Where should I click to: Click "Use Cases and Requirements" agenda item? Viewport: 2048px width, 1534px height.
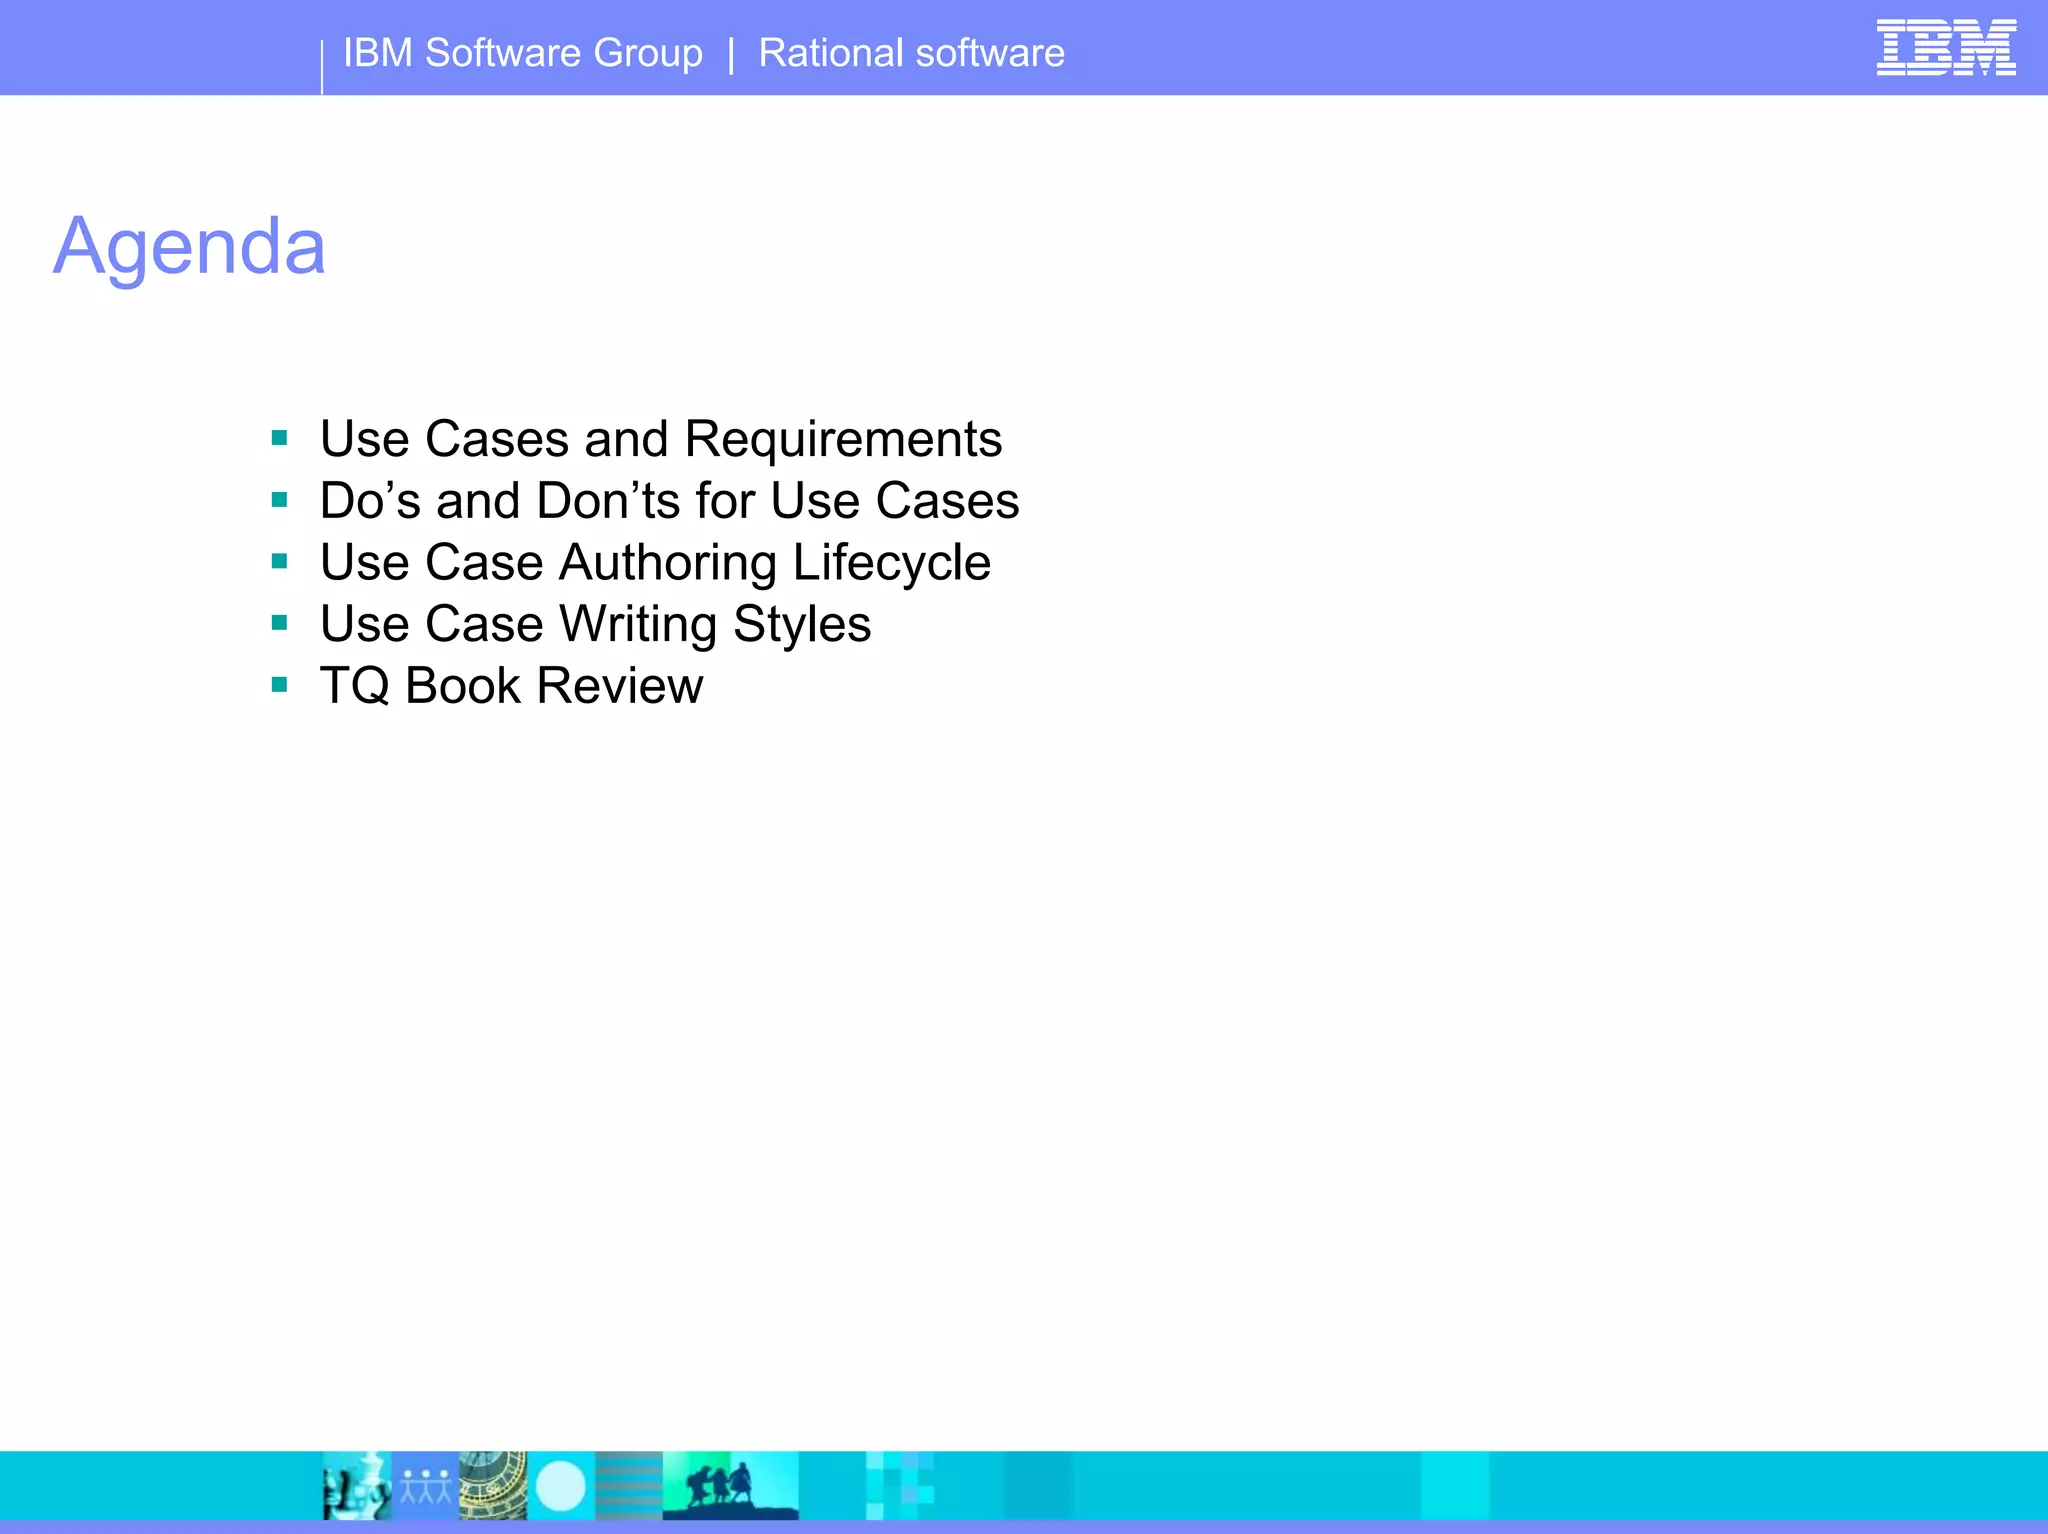pyautogui.click(x=660, y=439)
